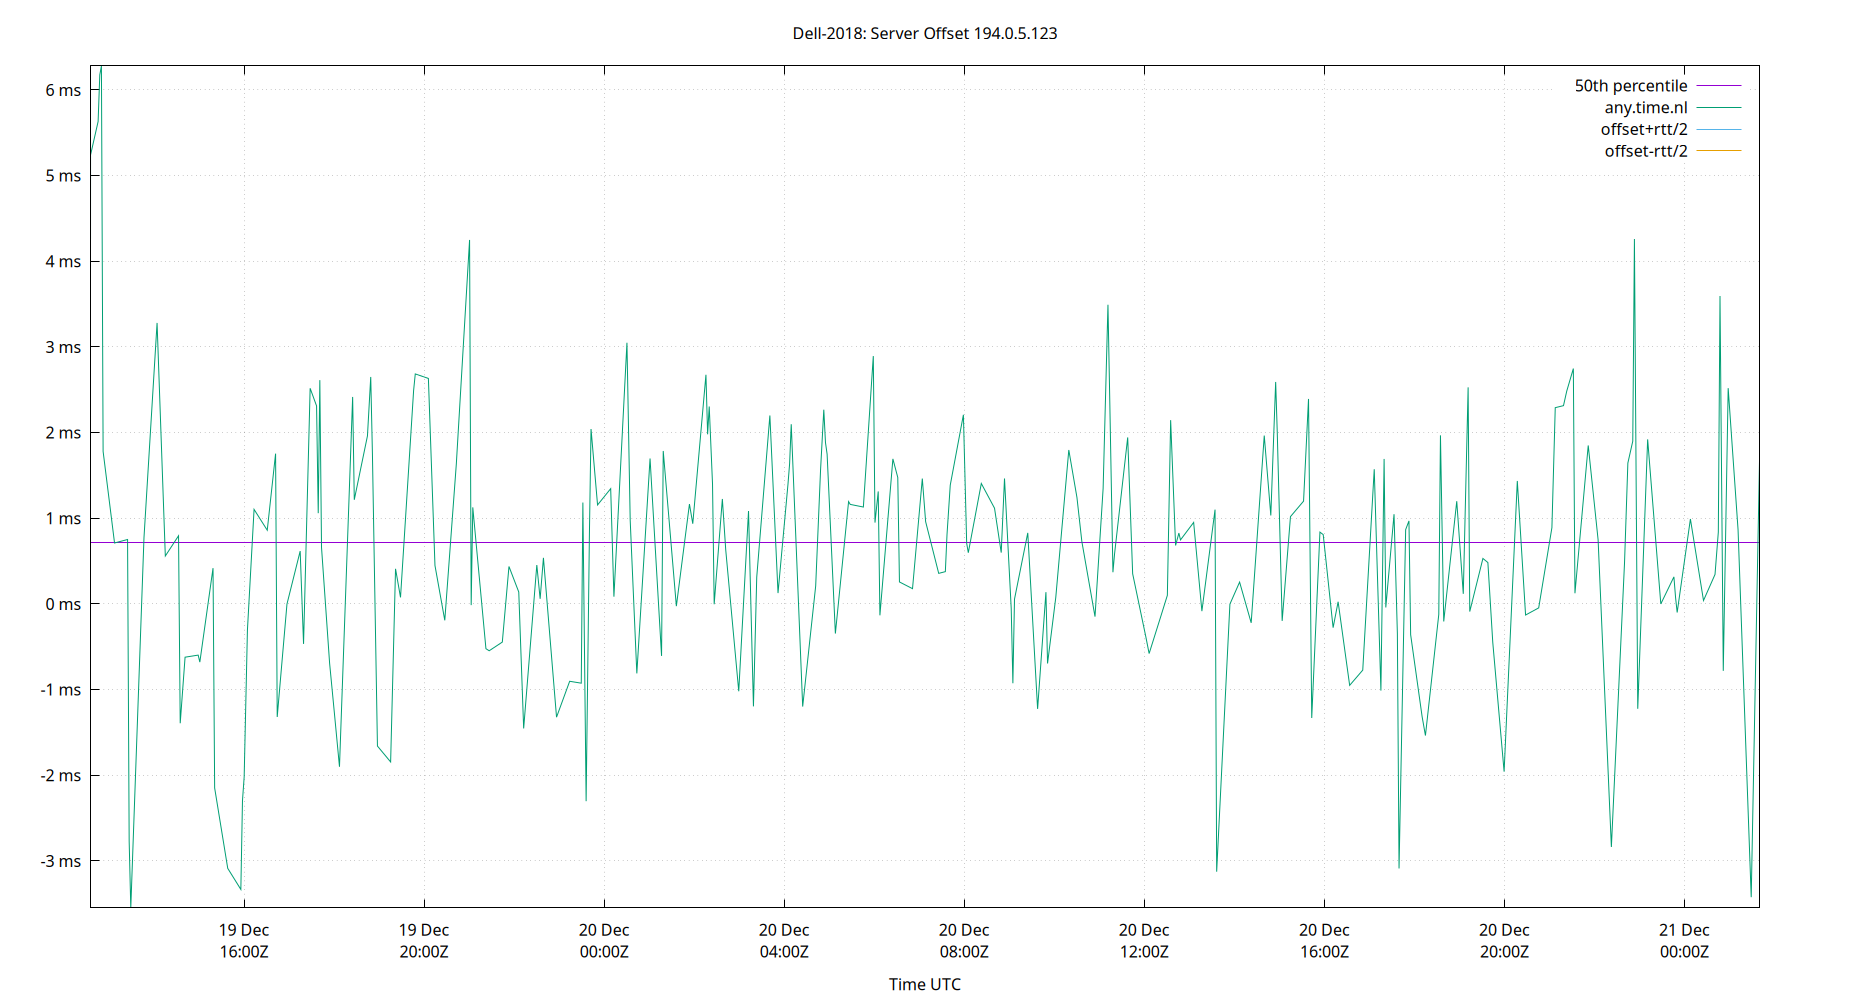Click the tallest green spike near 19 Dec 20:00Z

click(x=470, y=241)
